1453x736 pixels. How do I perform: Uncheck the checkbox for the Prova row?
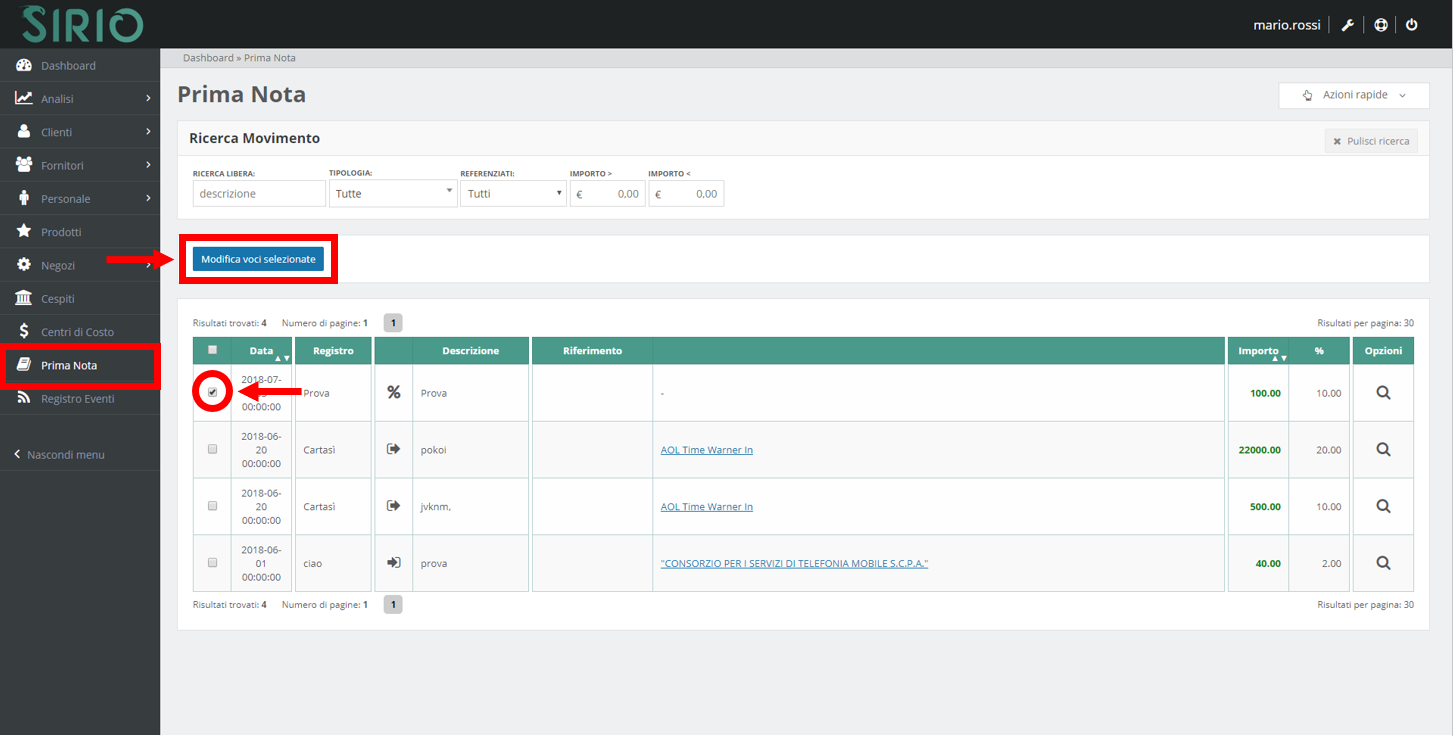click(212, 392)
